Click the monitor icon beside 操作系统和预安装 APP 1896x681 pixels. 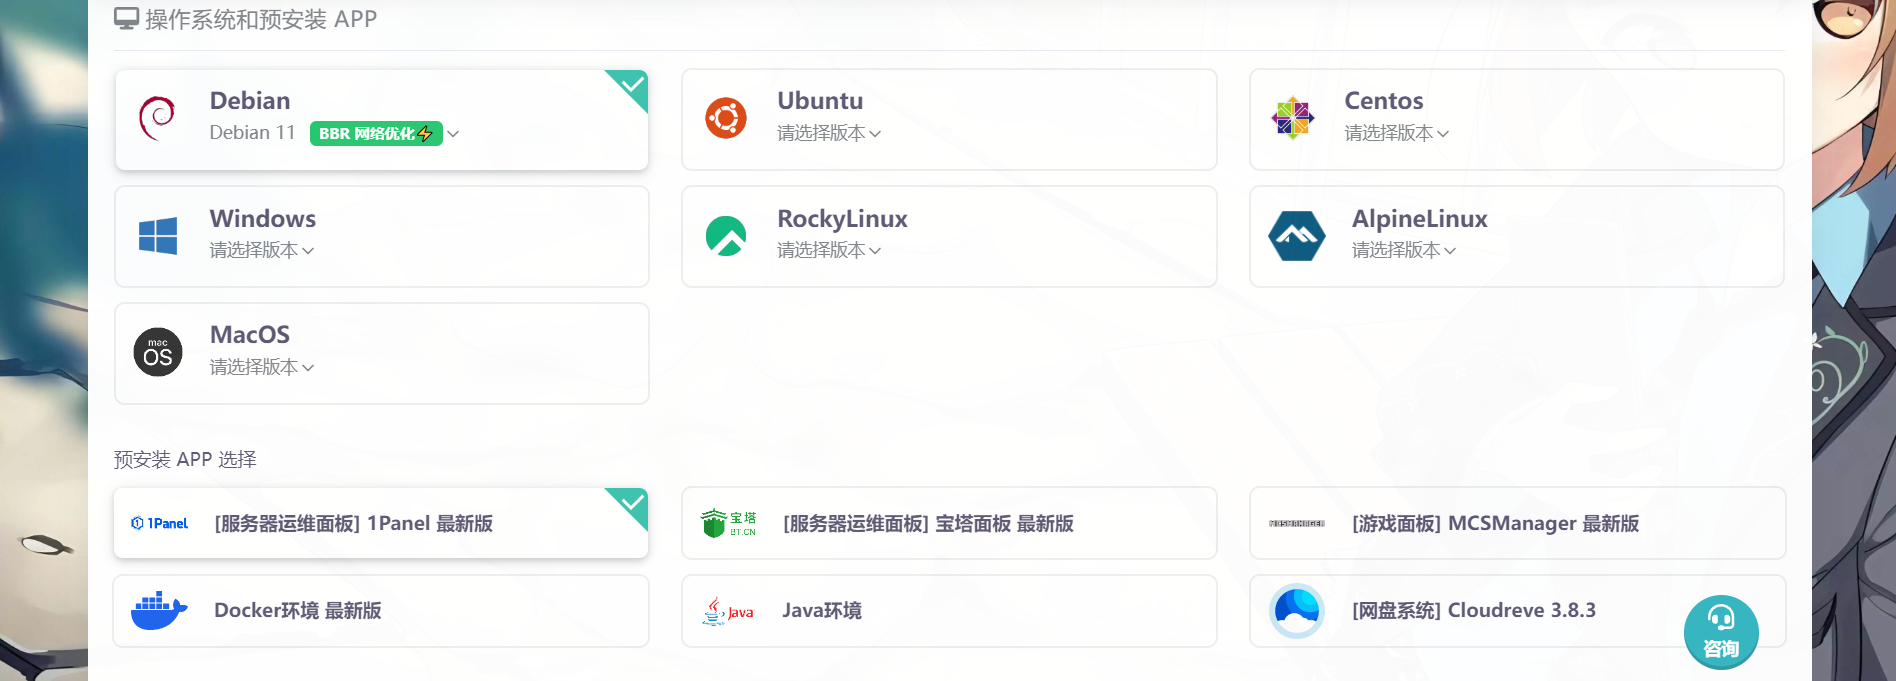[126, 19]
